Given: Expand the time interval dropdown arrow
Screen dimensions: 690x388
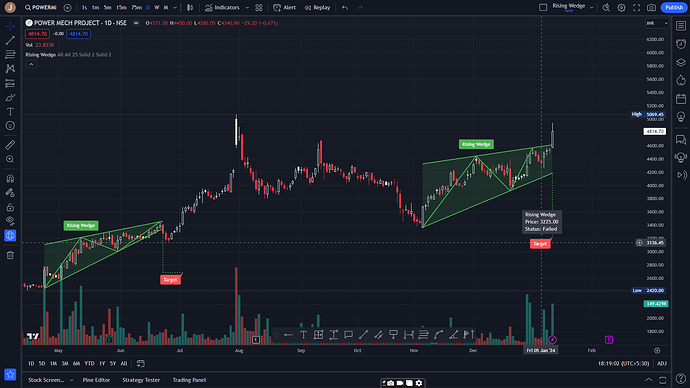Looking at the screenshot, I should click(x=175, y=7).
